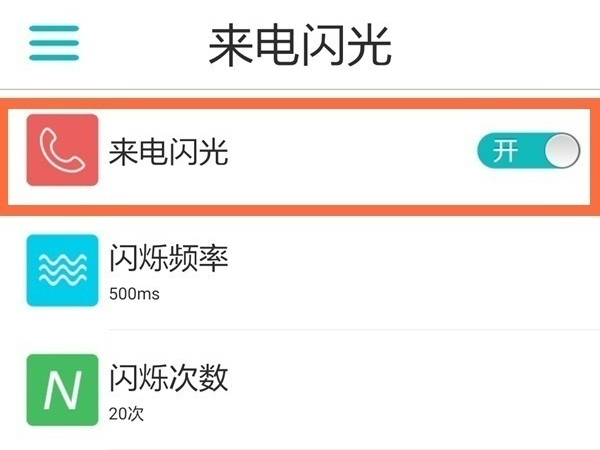
Task: Click the top bar right of title
Action: coord(500,42)
